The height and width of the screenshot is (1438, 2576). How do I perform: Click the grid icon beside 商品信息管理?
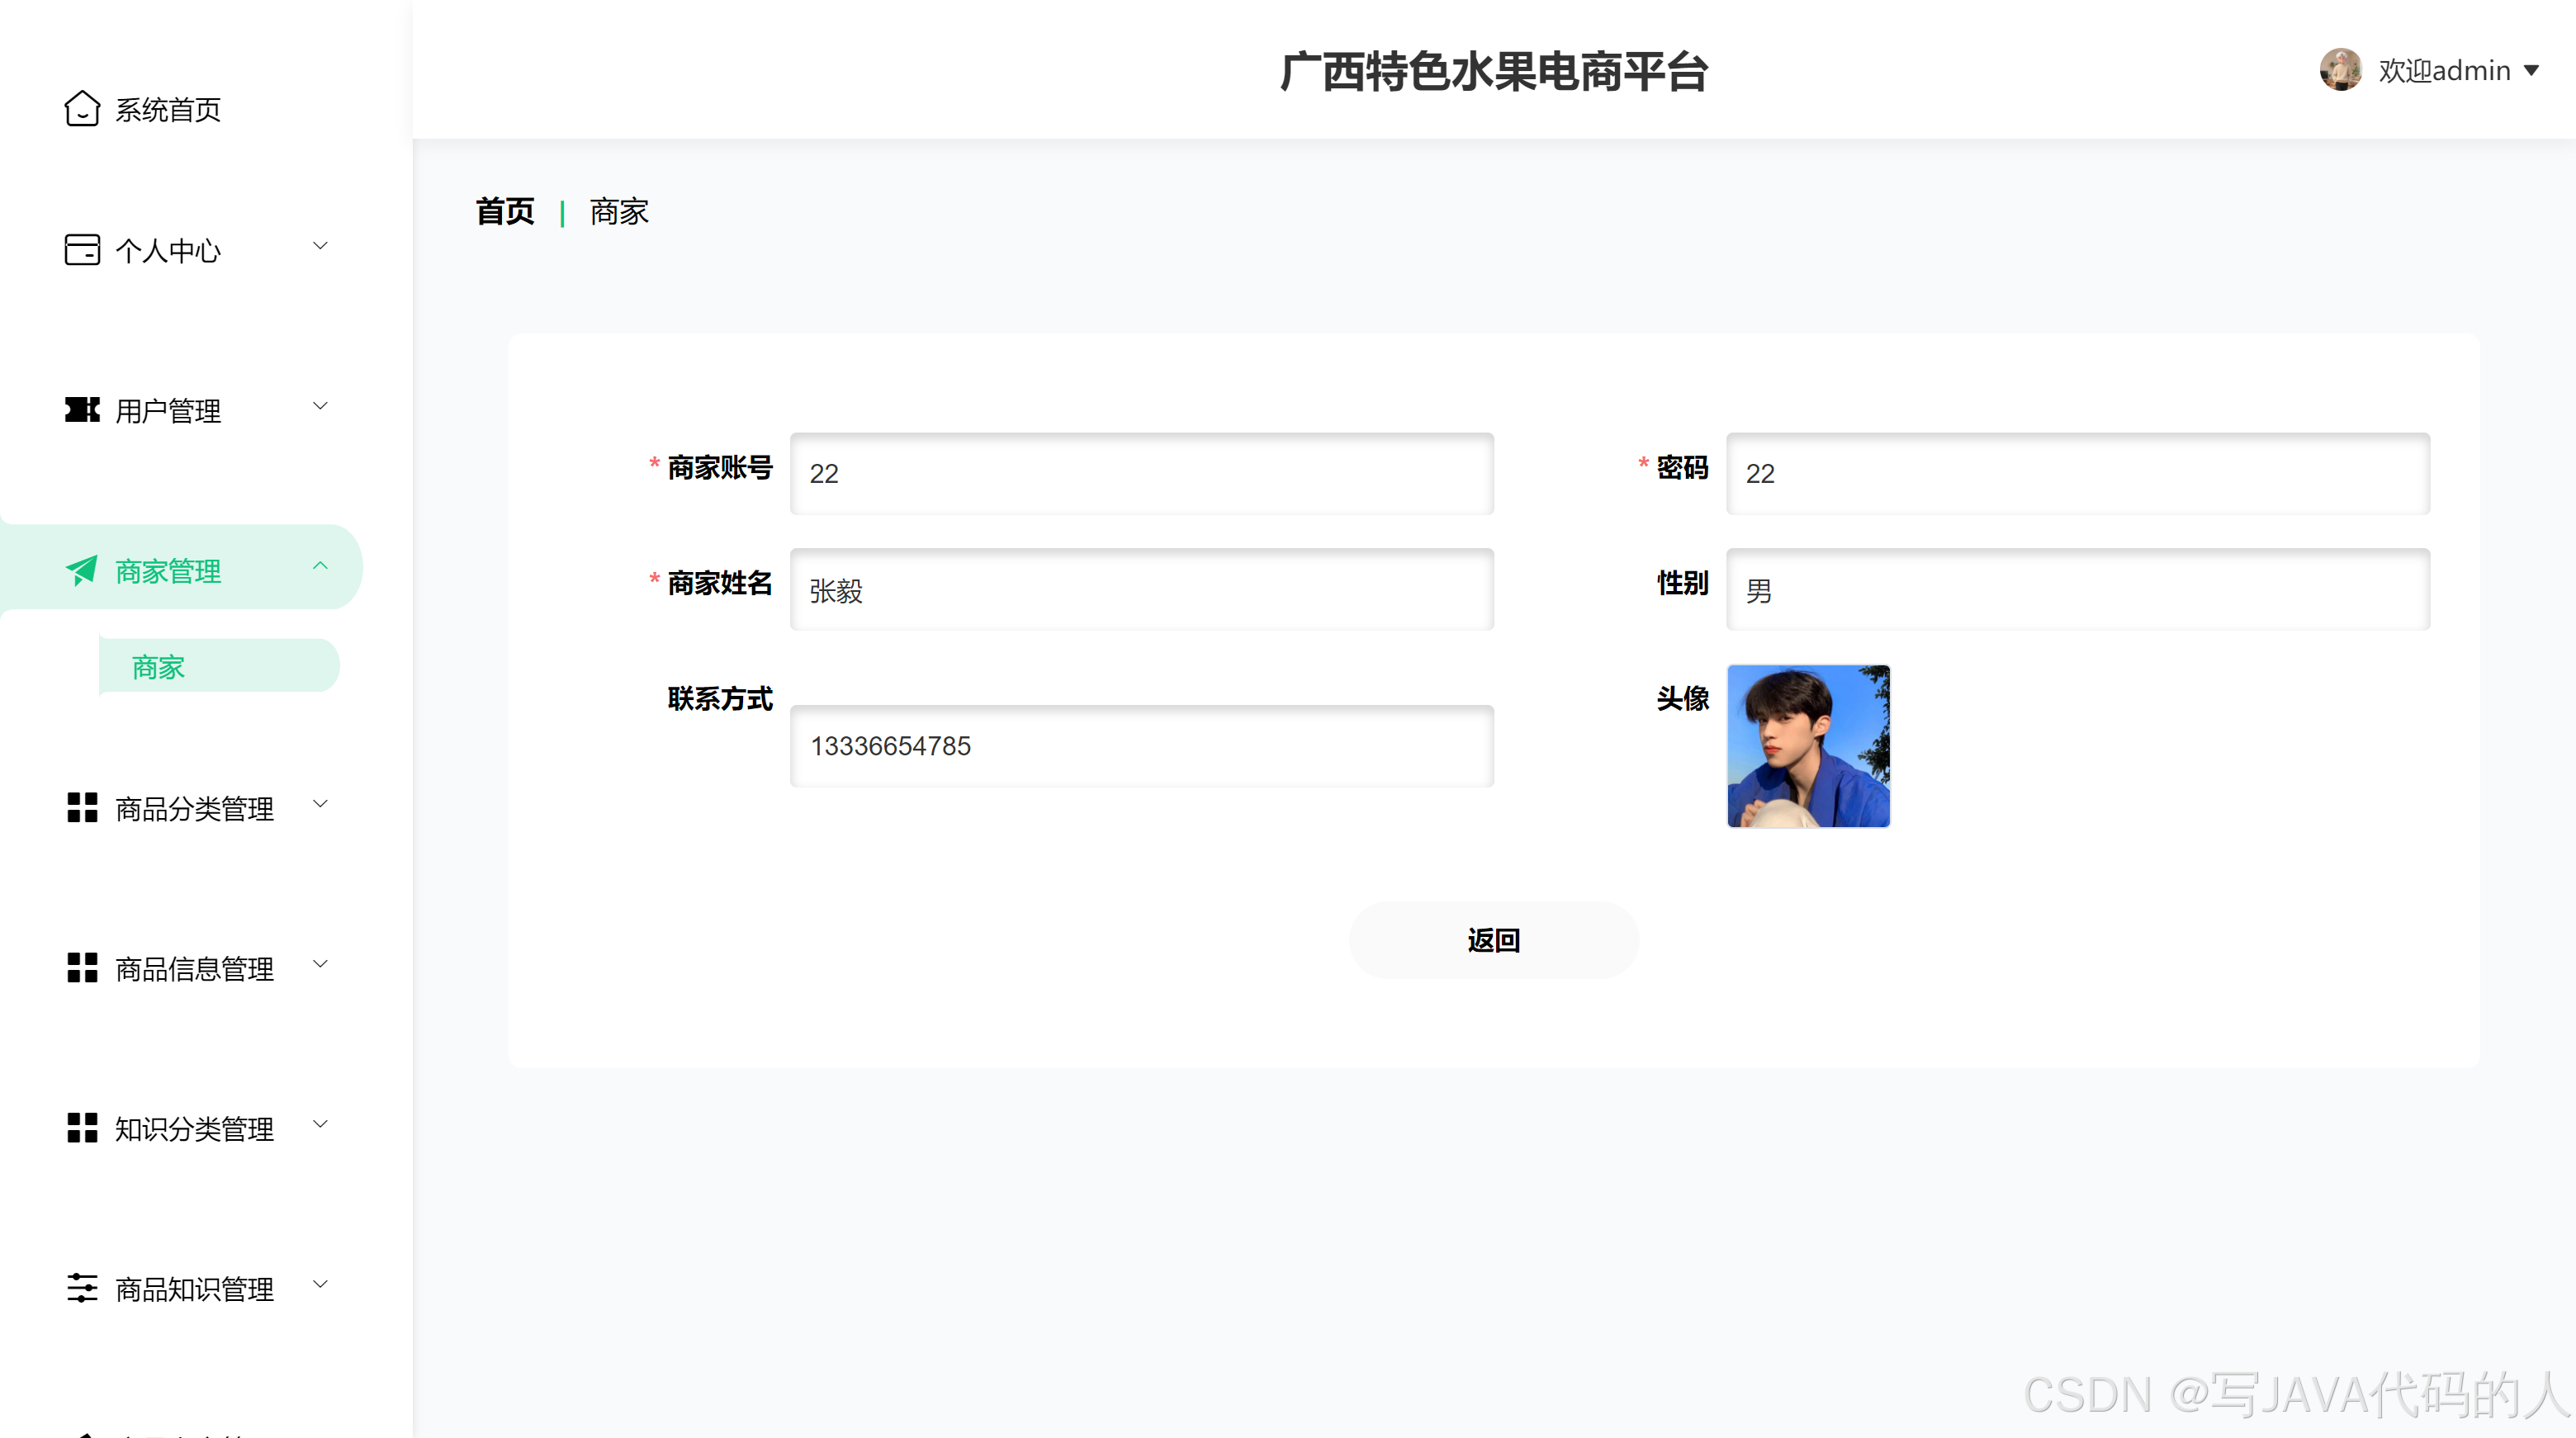82,967
